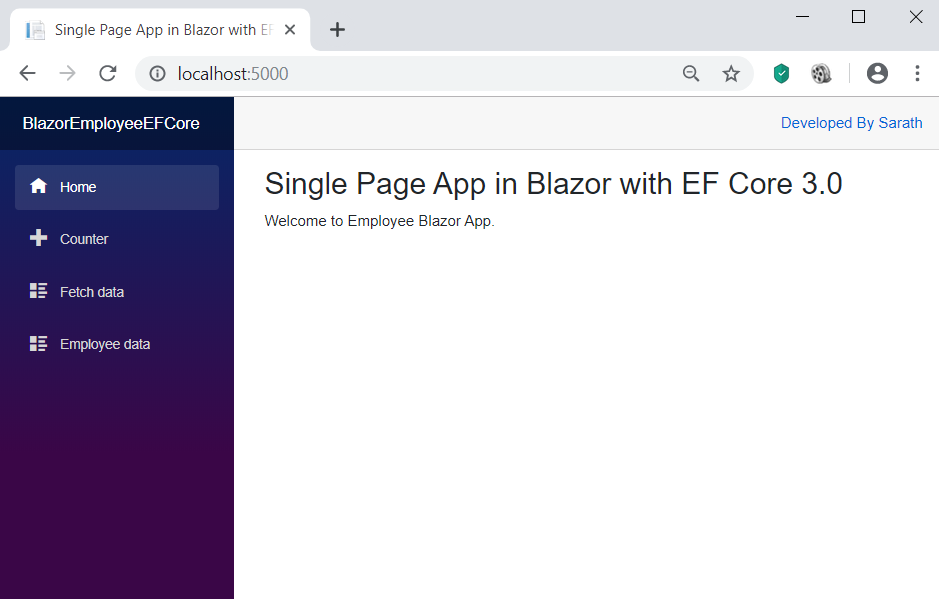Click the BlazorEmployeeEFCore brand link
The image size is (939, 599).
click(x=111, y=123)
